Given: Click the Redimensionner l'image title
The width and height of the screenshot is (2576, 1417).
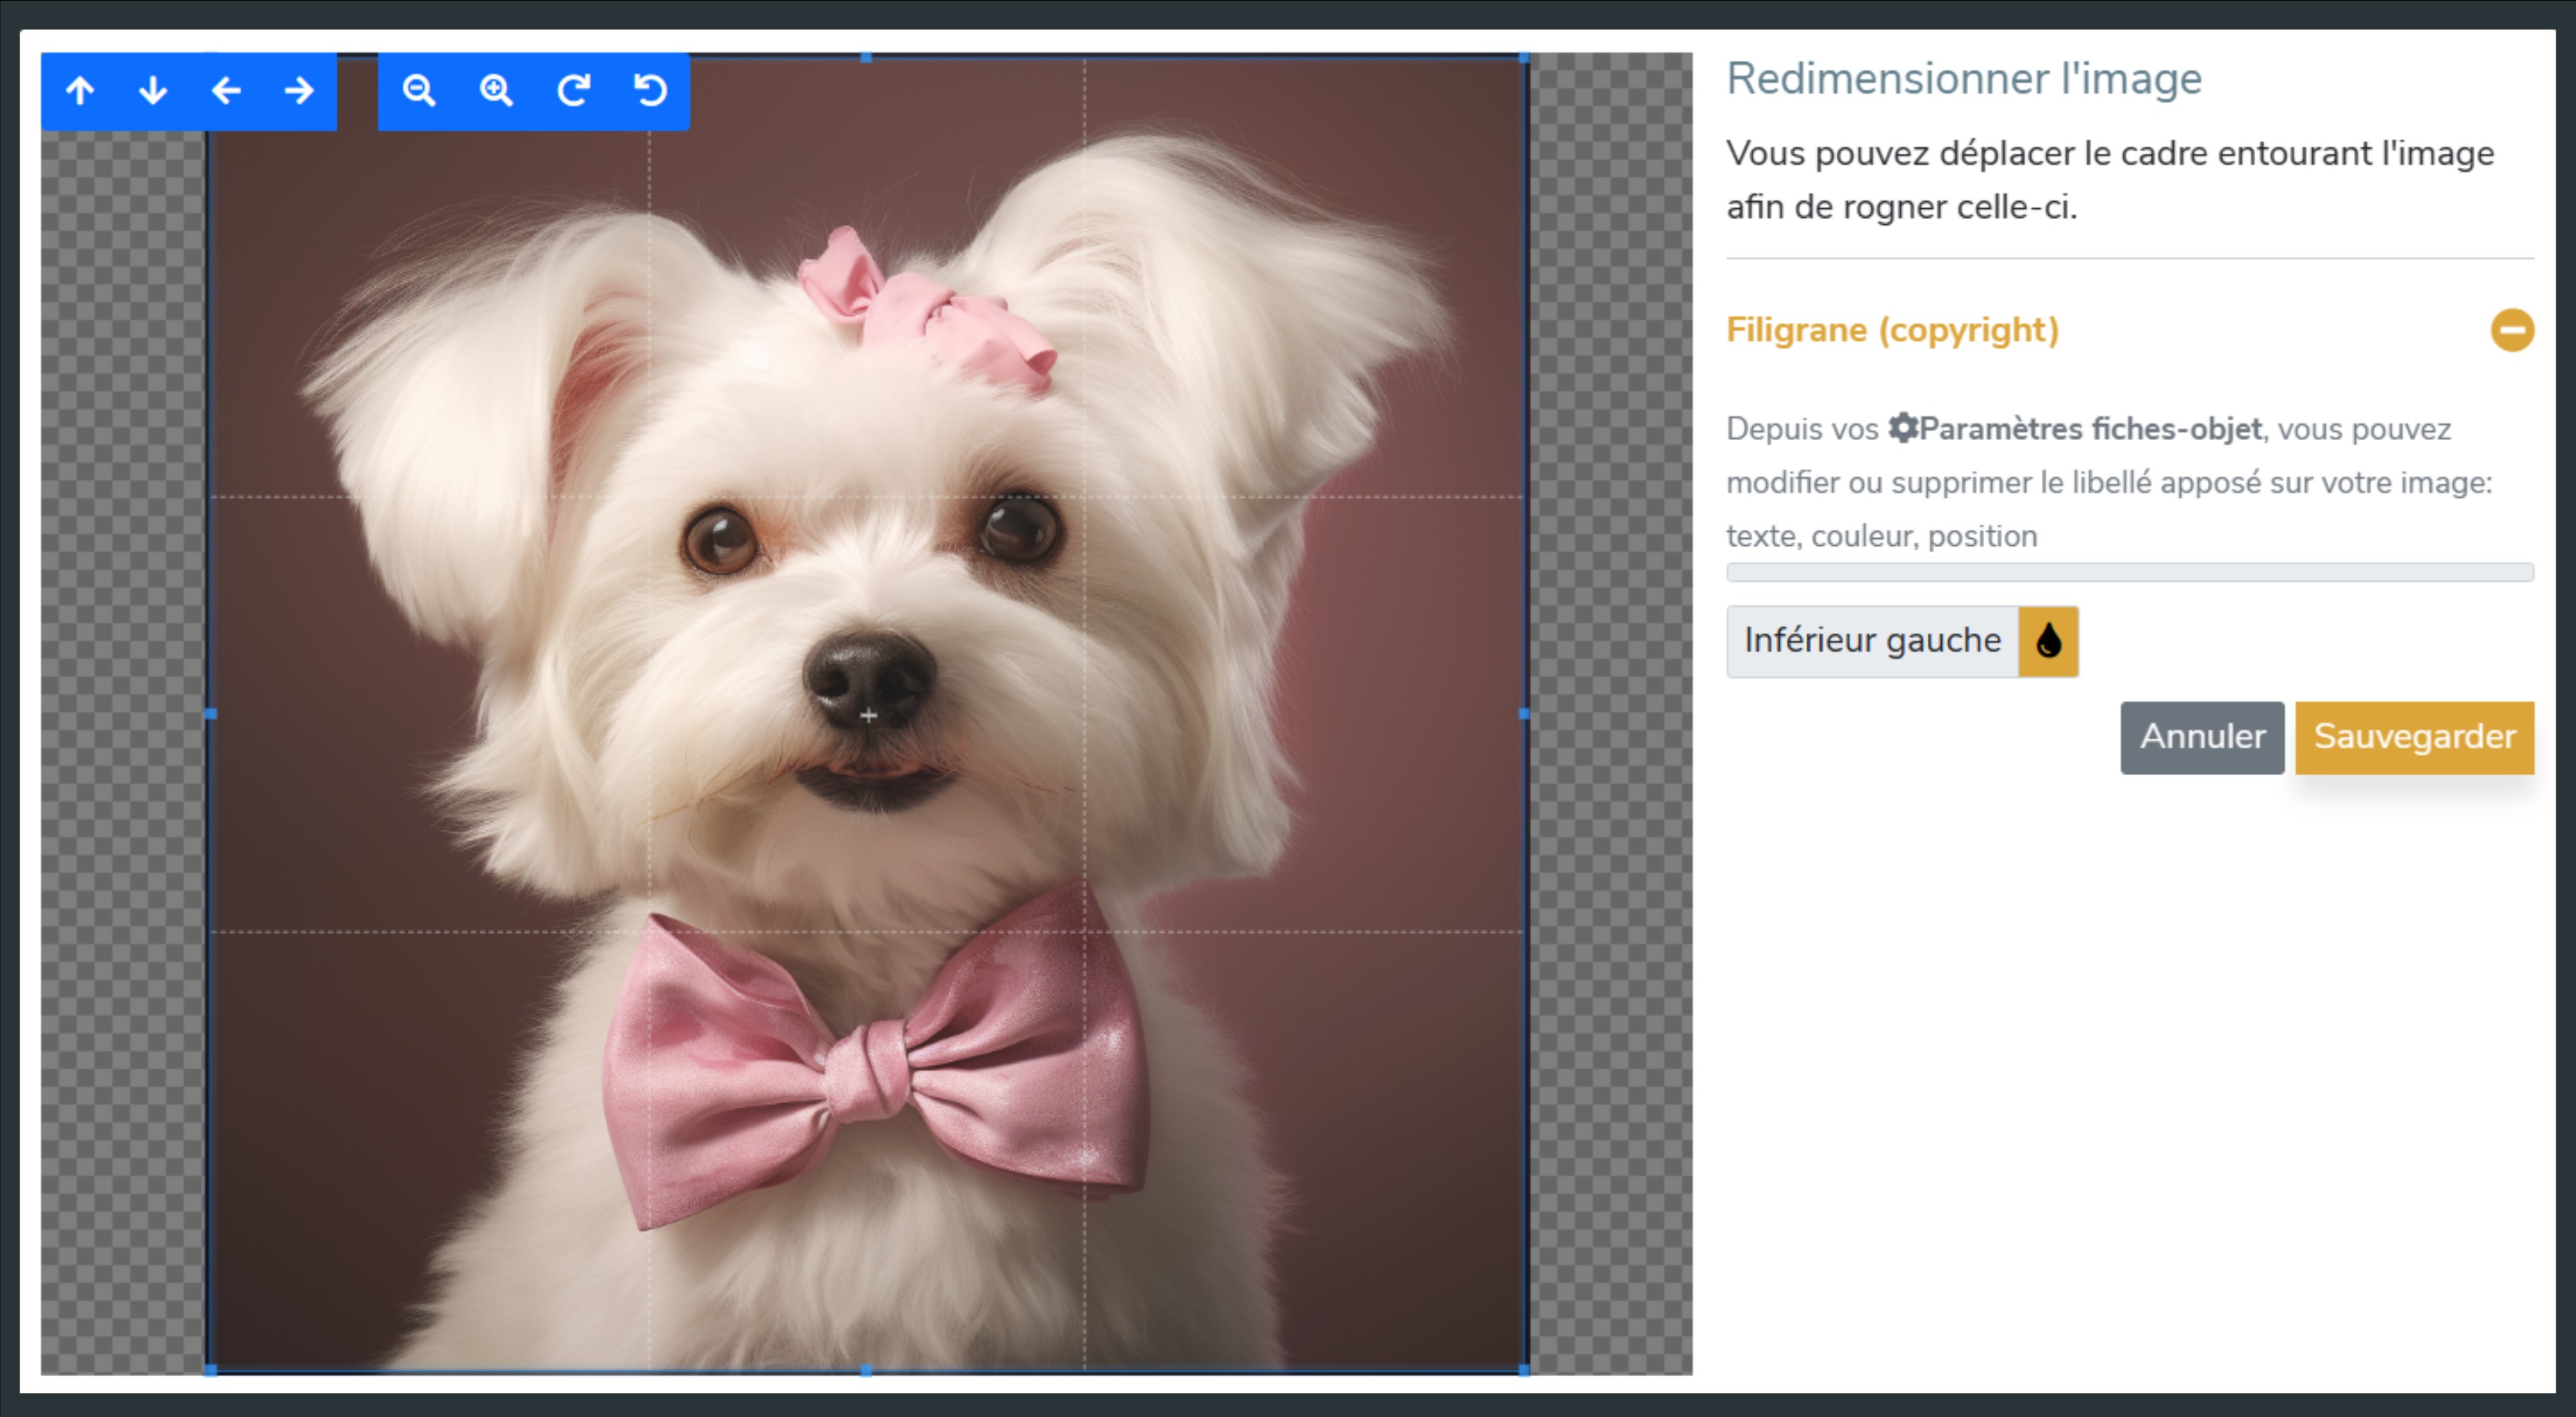Looking at the screenshot, I should (1964, 79).
